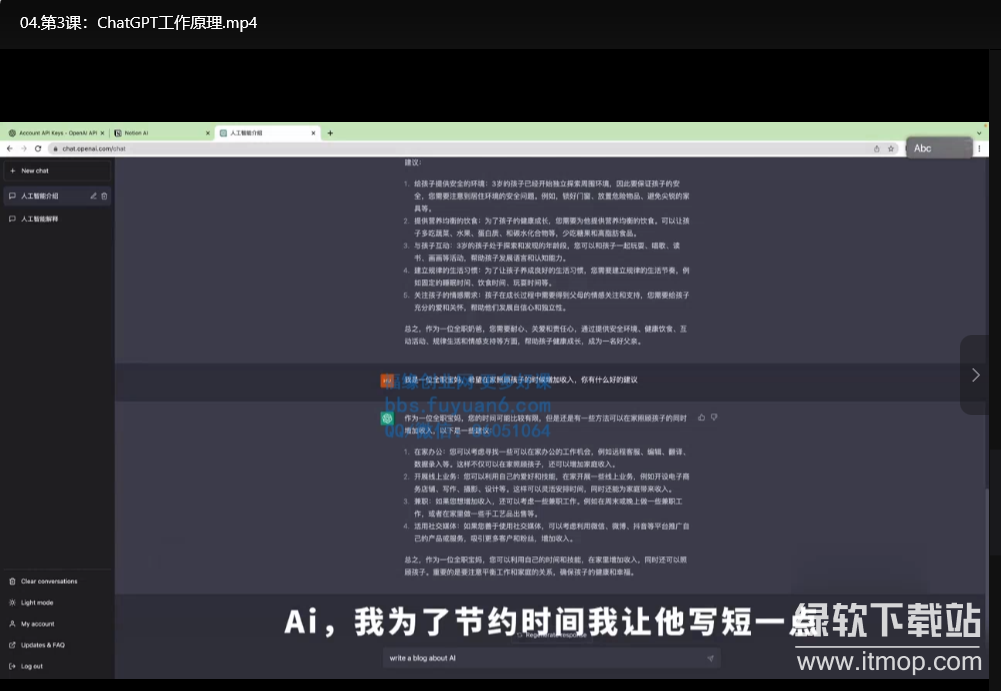The height and width of the screenshot is (691, 1001).
Task: Expand the tab search chevron
Action: (x=979, y=133)
